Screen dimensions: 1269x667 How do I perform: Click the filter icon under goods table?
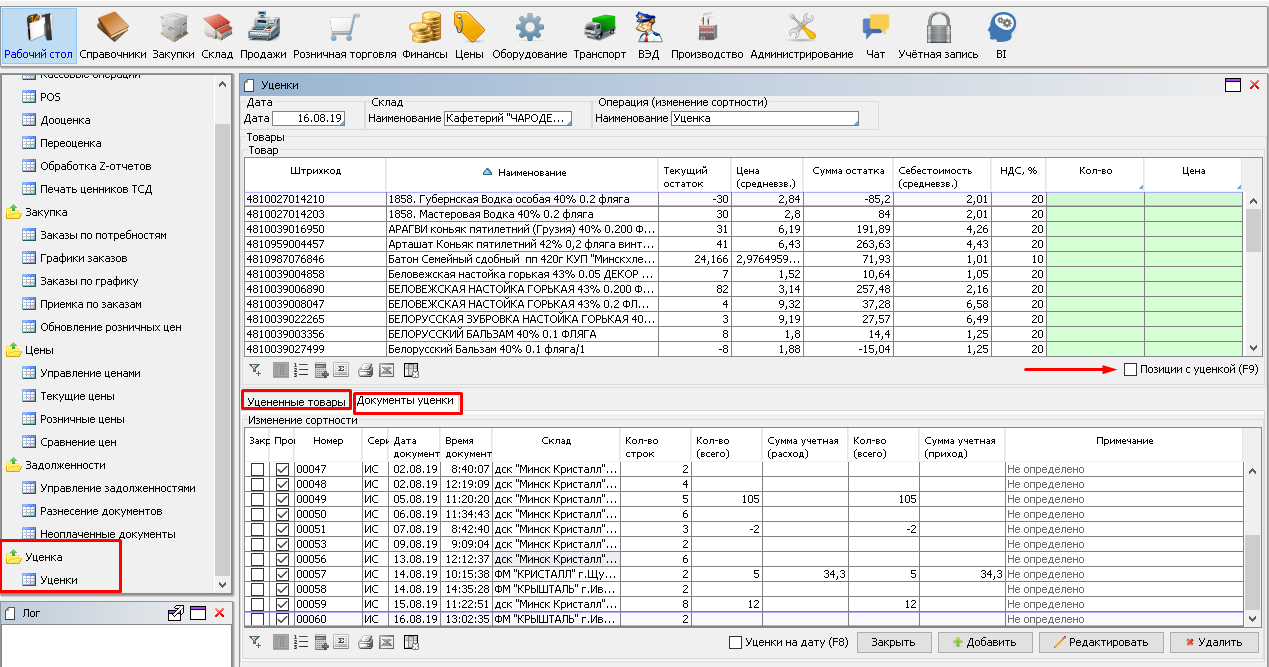point(256,370)
